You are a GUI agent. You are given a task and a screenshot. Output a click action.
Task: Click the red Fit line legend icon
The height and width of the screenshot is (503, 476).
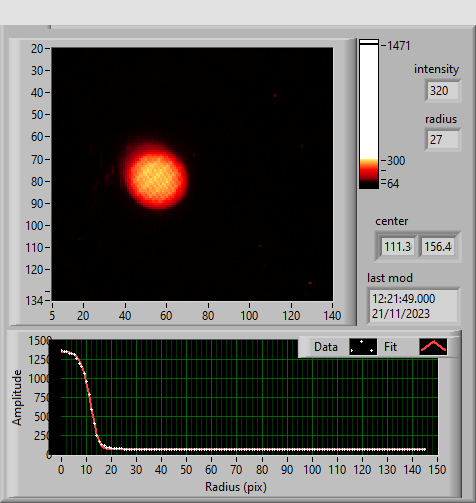(433, 347)
